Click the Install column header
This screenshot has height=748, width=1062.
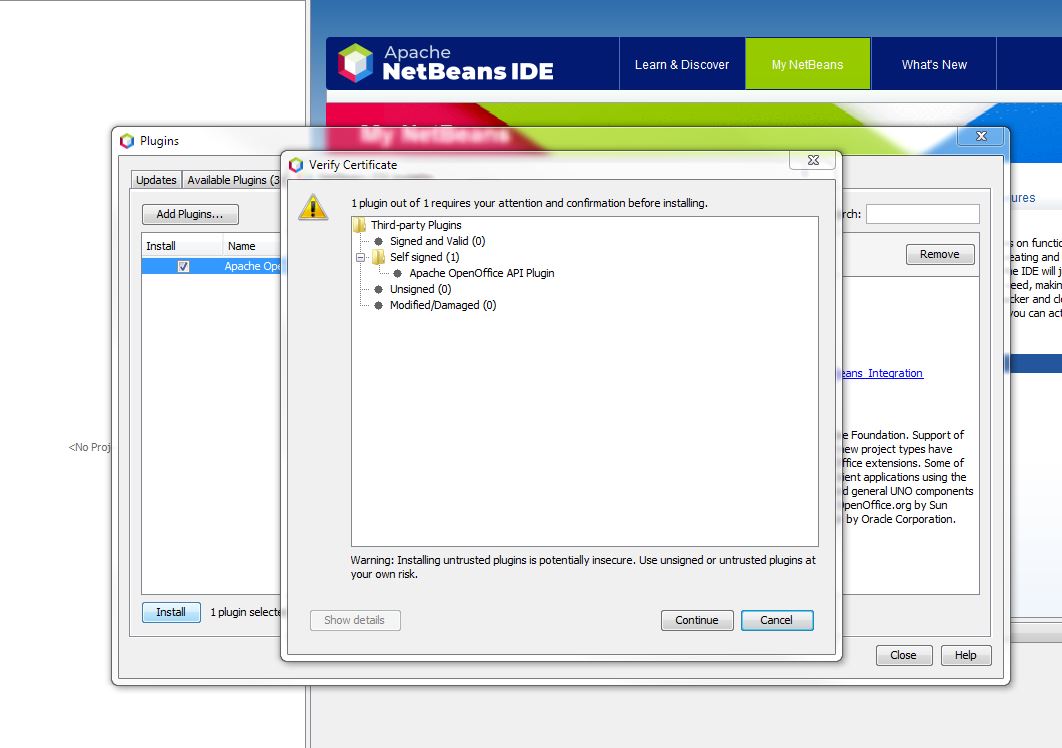click(x=182, y=246)
